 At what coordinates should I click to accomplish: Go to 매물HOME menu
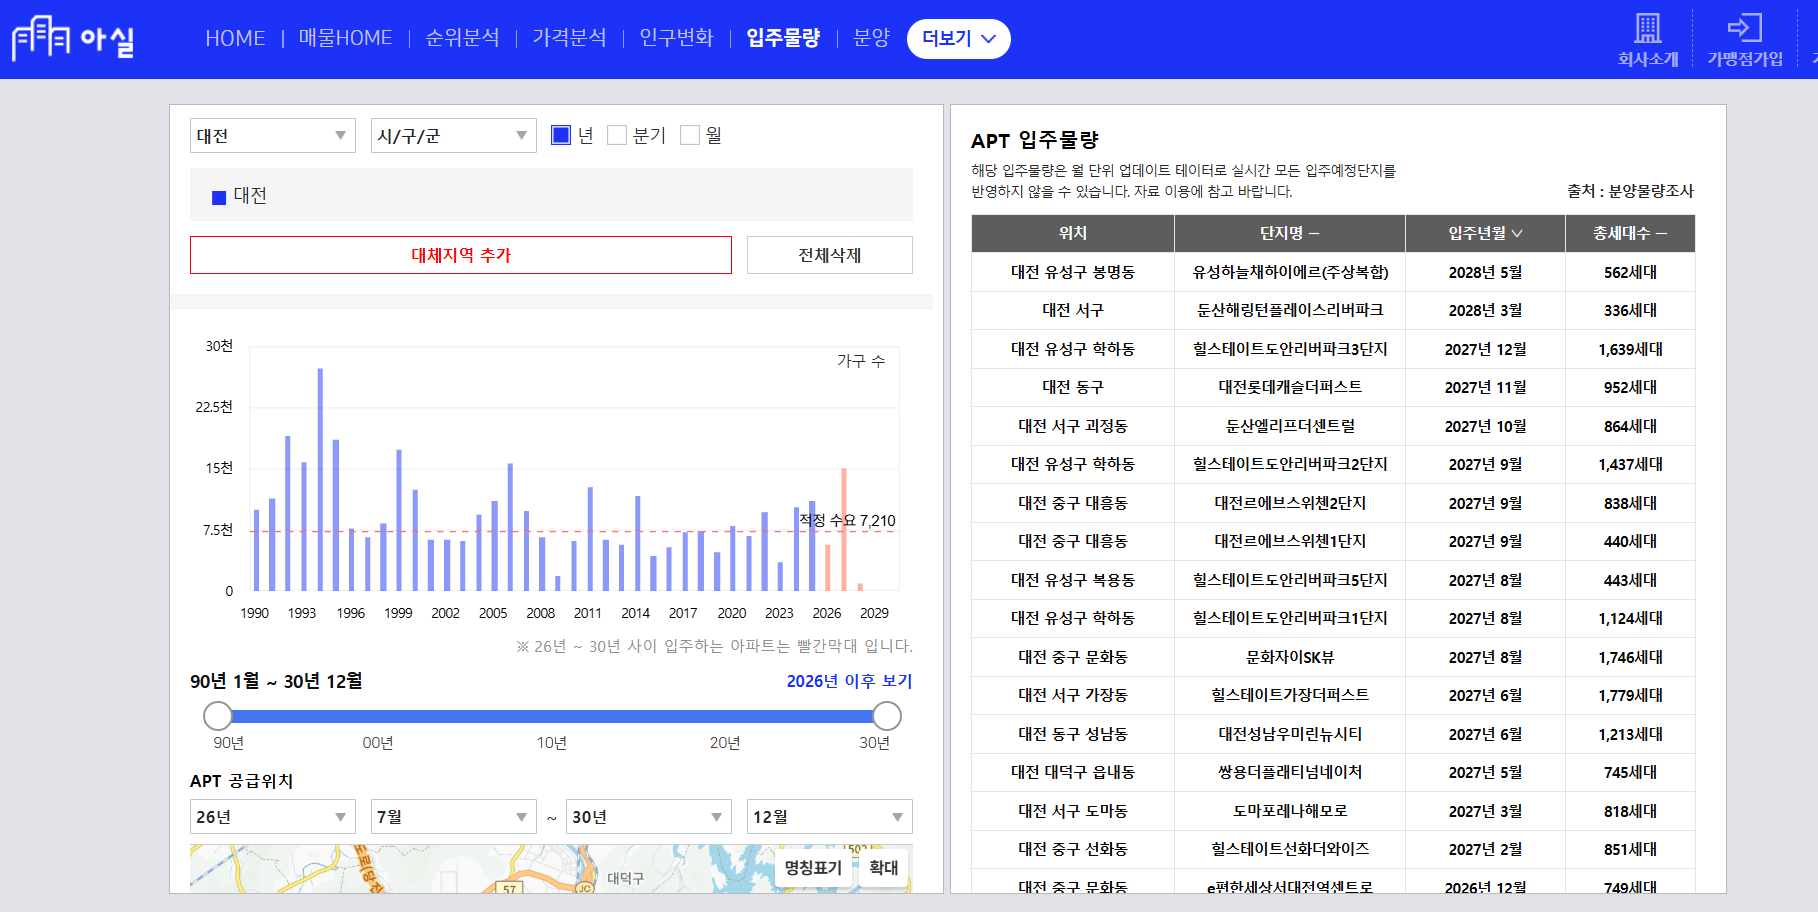[345, 38]
